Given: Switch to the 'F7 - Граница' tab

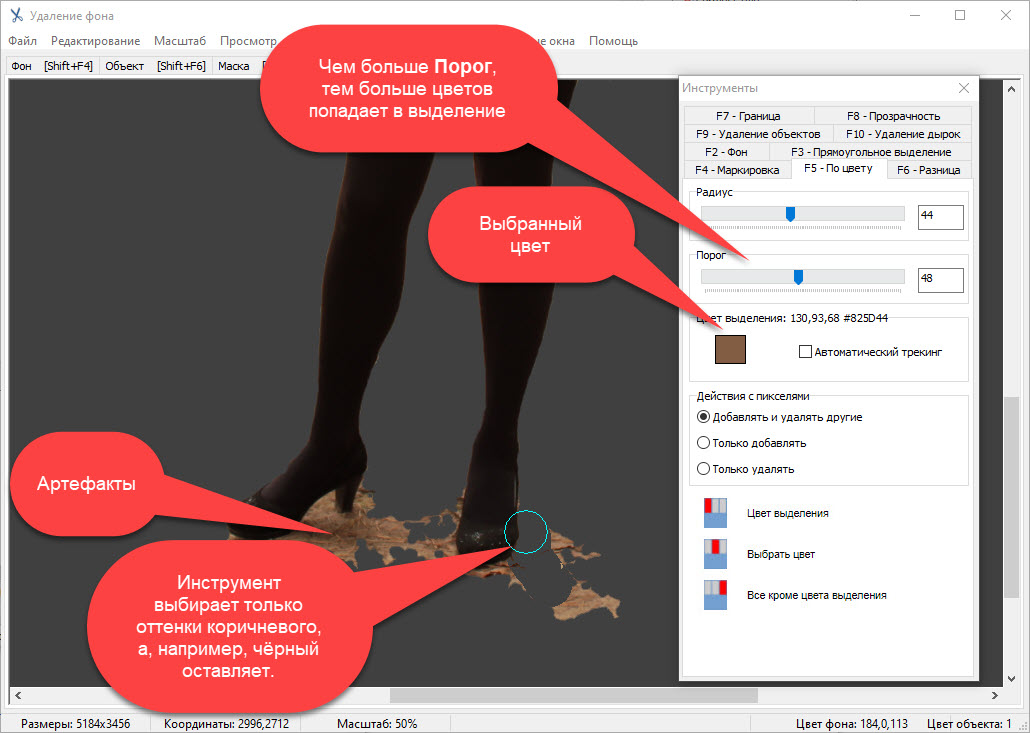Looking at the screenshot, I should tap(748, 116).
